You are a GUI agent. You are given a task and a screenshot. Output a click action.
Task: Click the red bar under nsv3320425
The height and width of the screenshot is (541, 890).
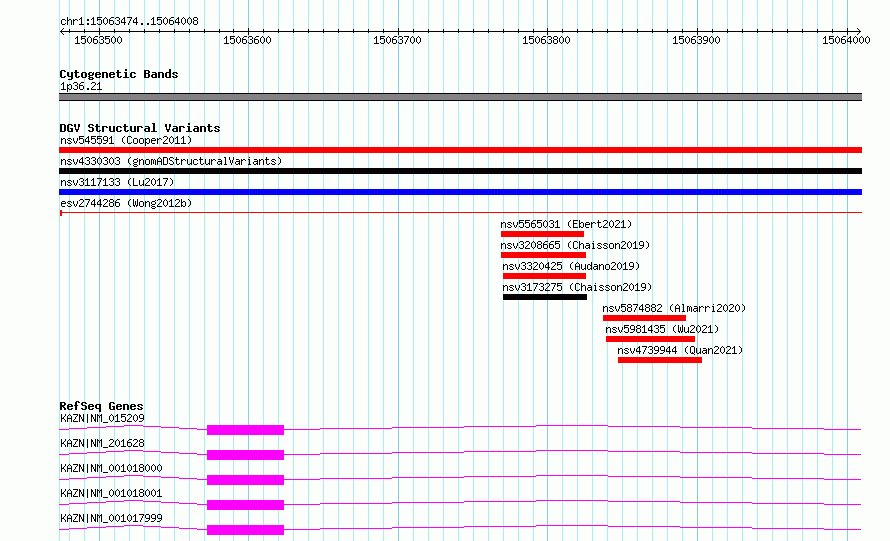coord(544,276)
